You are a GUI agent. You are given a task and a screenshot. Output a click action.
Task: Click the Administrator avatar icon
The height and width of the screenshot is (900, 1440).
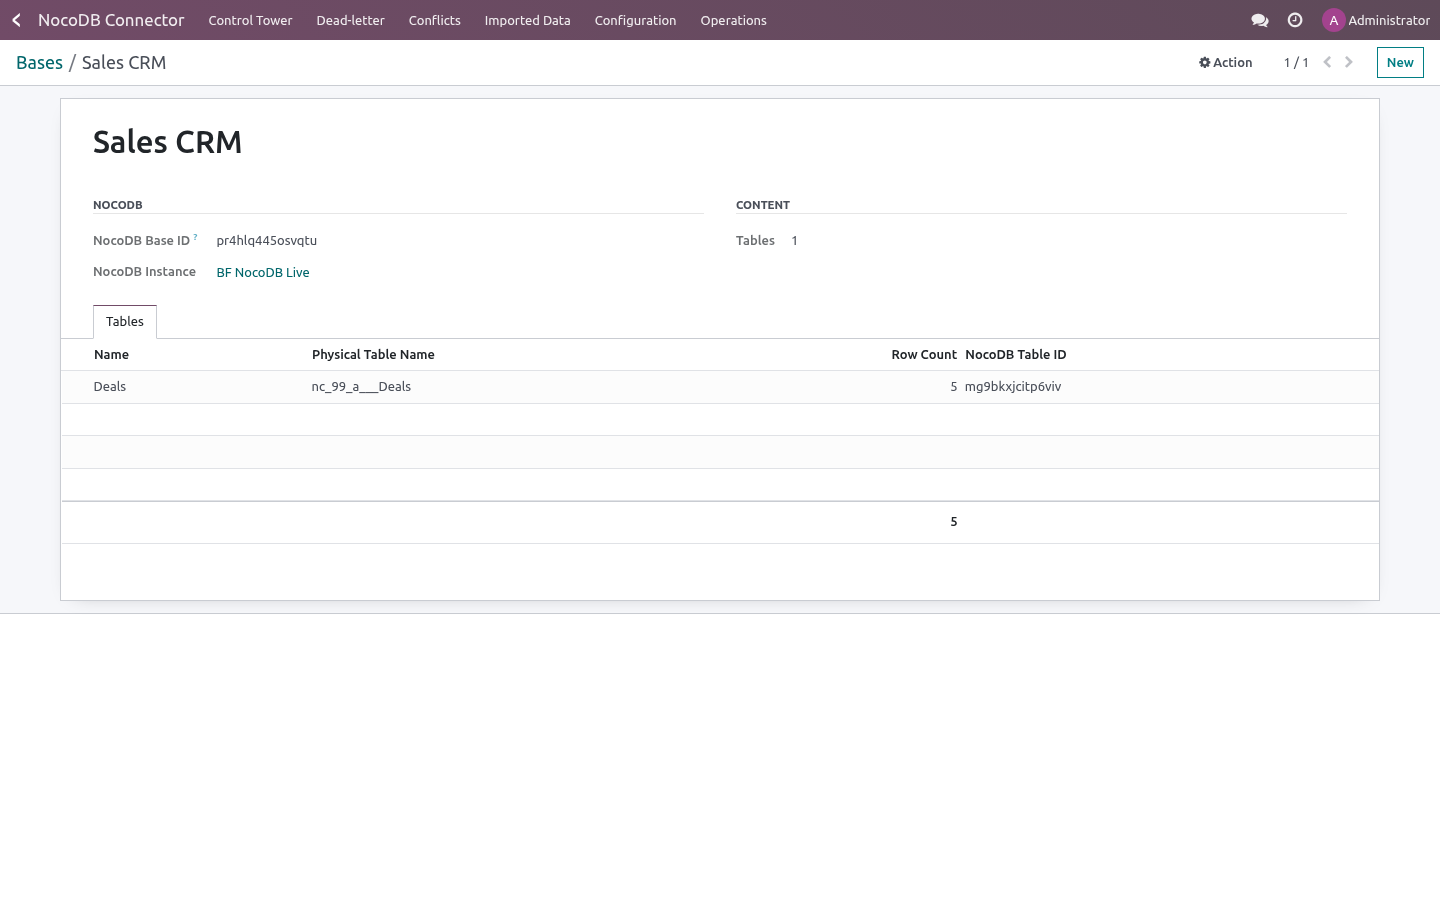click(x=1333, y=20)
